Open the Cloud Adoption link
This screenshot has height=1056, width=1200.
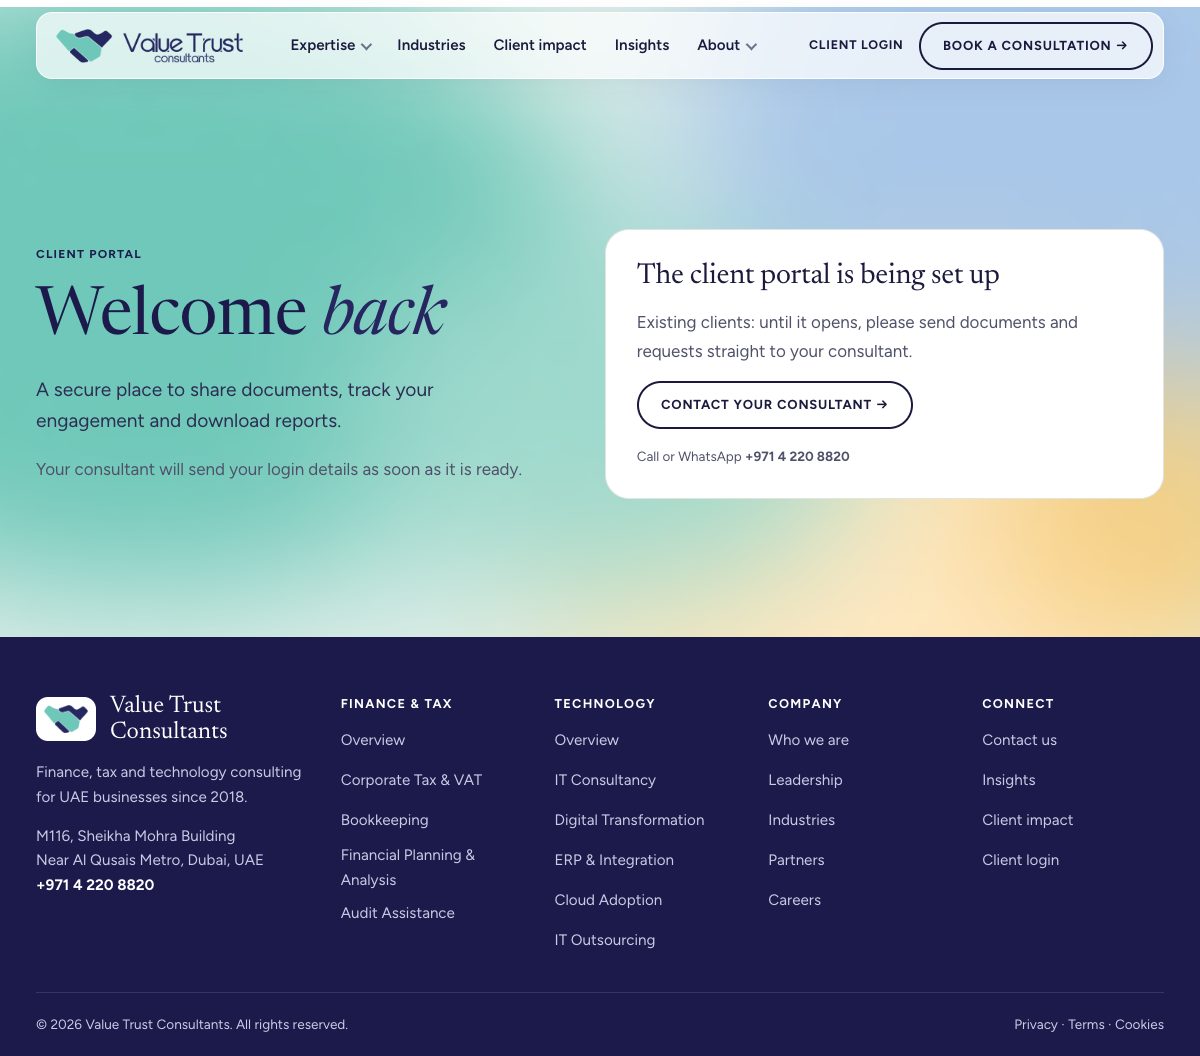[x=608, y=900]
